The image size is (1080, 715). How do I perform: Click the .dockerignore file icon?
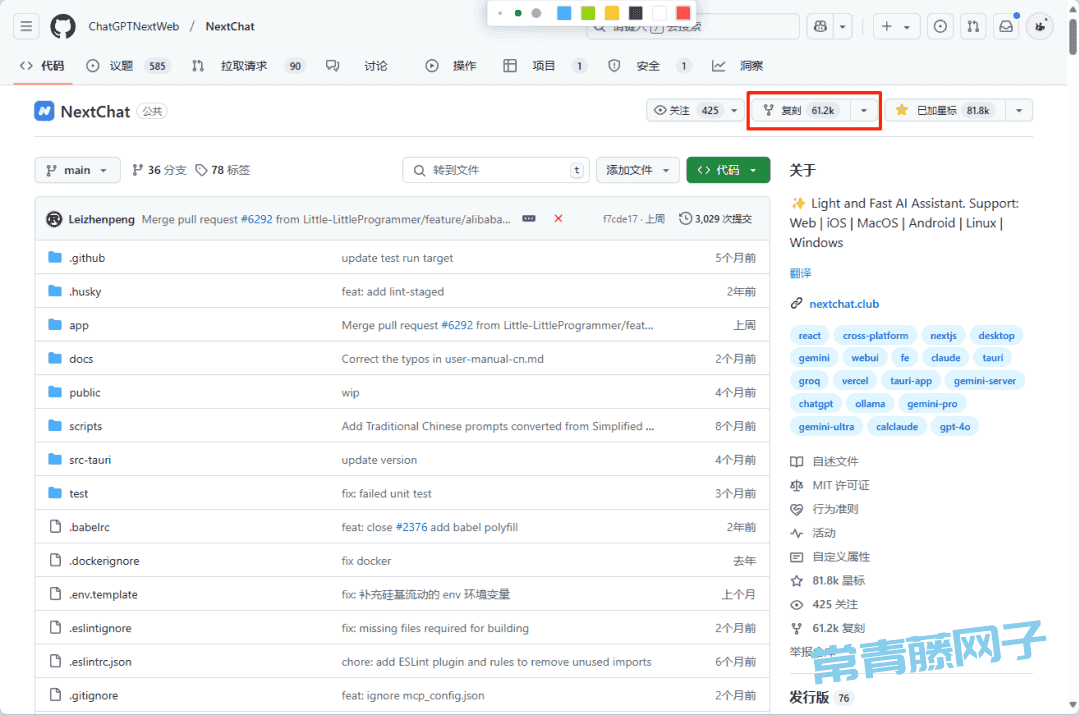[55, 561]
